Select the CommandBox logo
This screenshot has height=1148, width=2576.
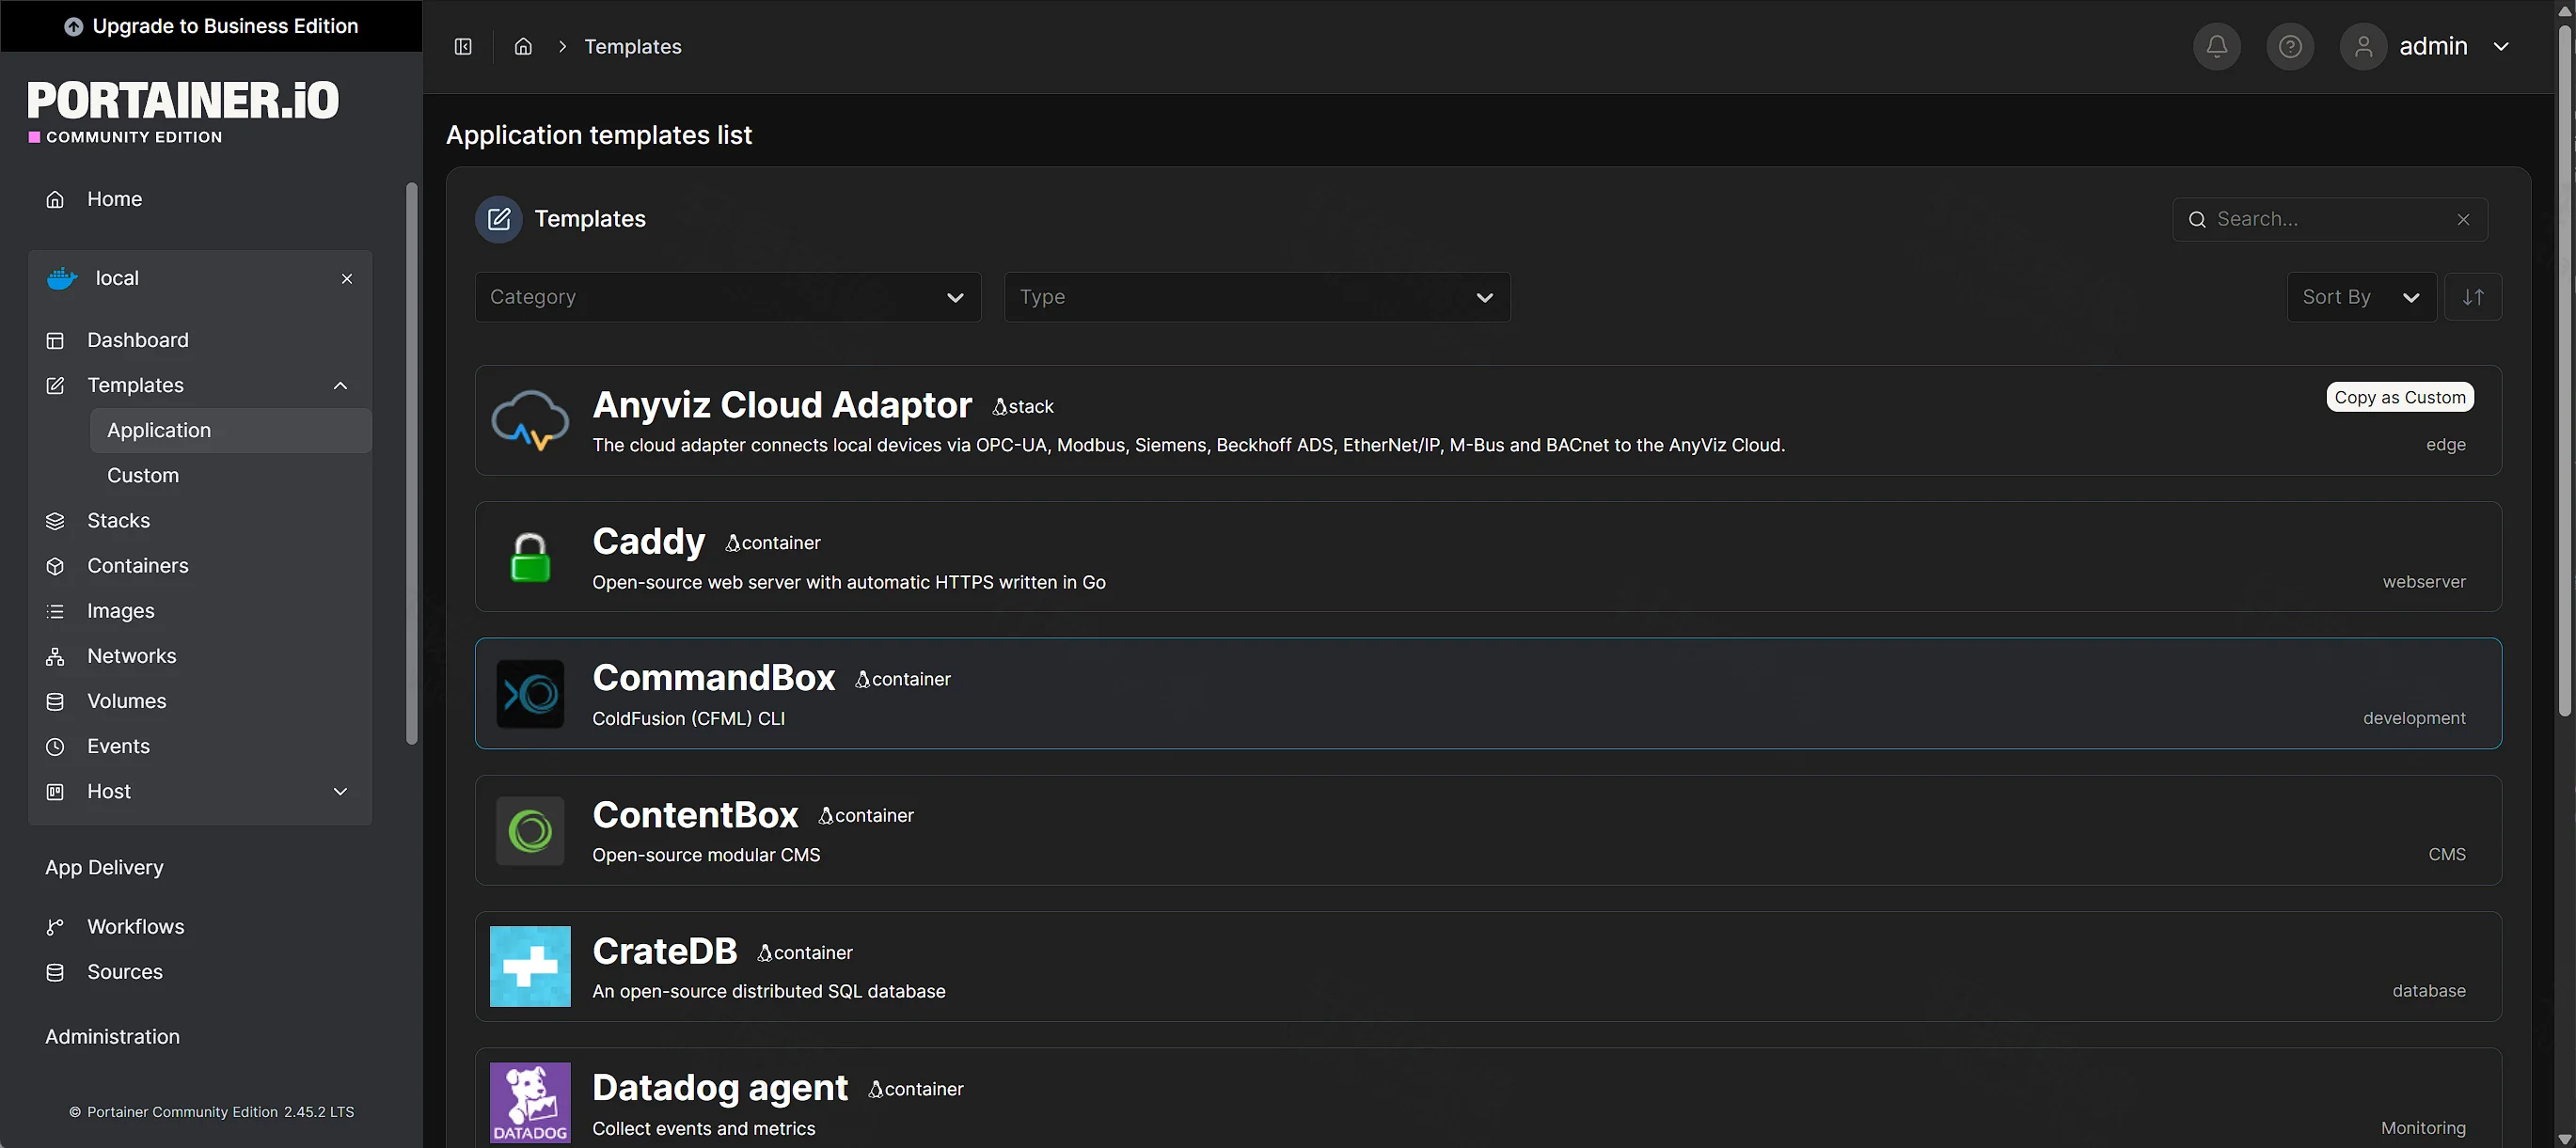click(x=530, y=693)
